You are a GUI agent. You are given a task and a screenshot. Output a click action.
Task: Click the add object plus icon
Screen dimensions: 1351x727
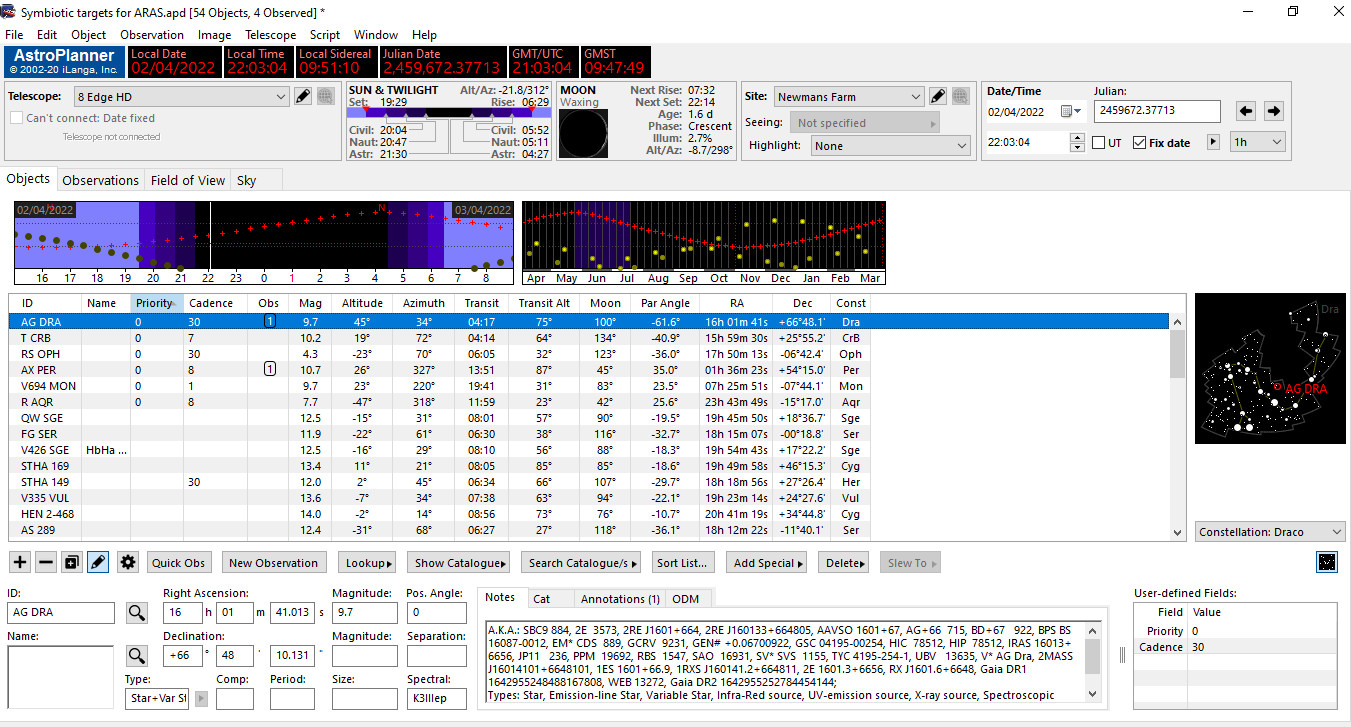click(20, 563)
